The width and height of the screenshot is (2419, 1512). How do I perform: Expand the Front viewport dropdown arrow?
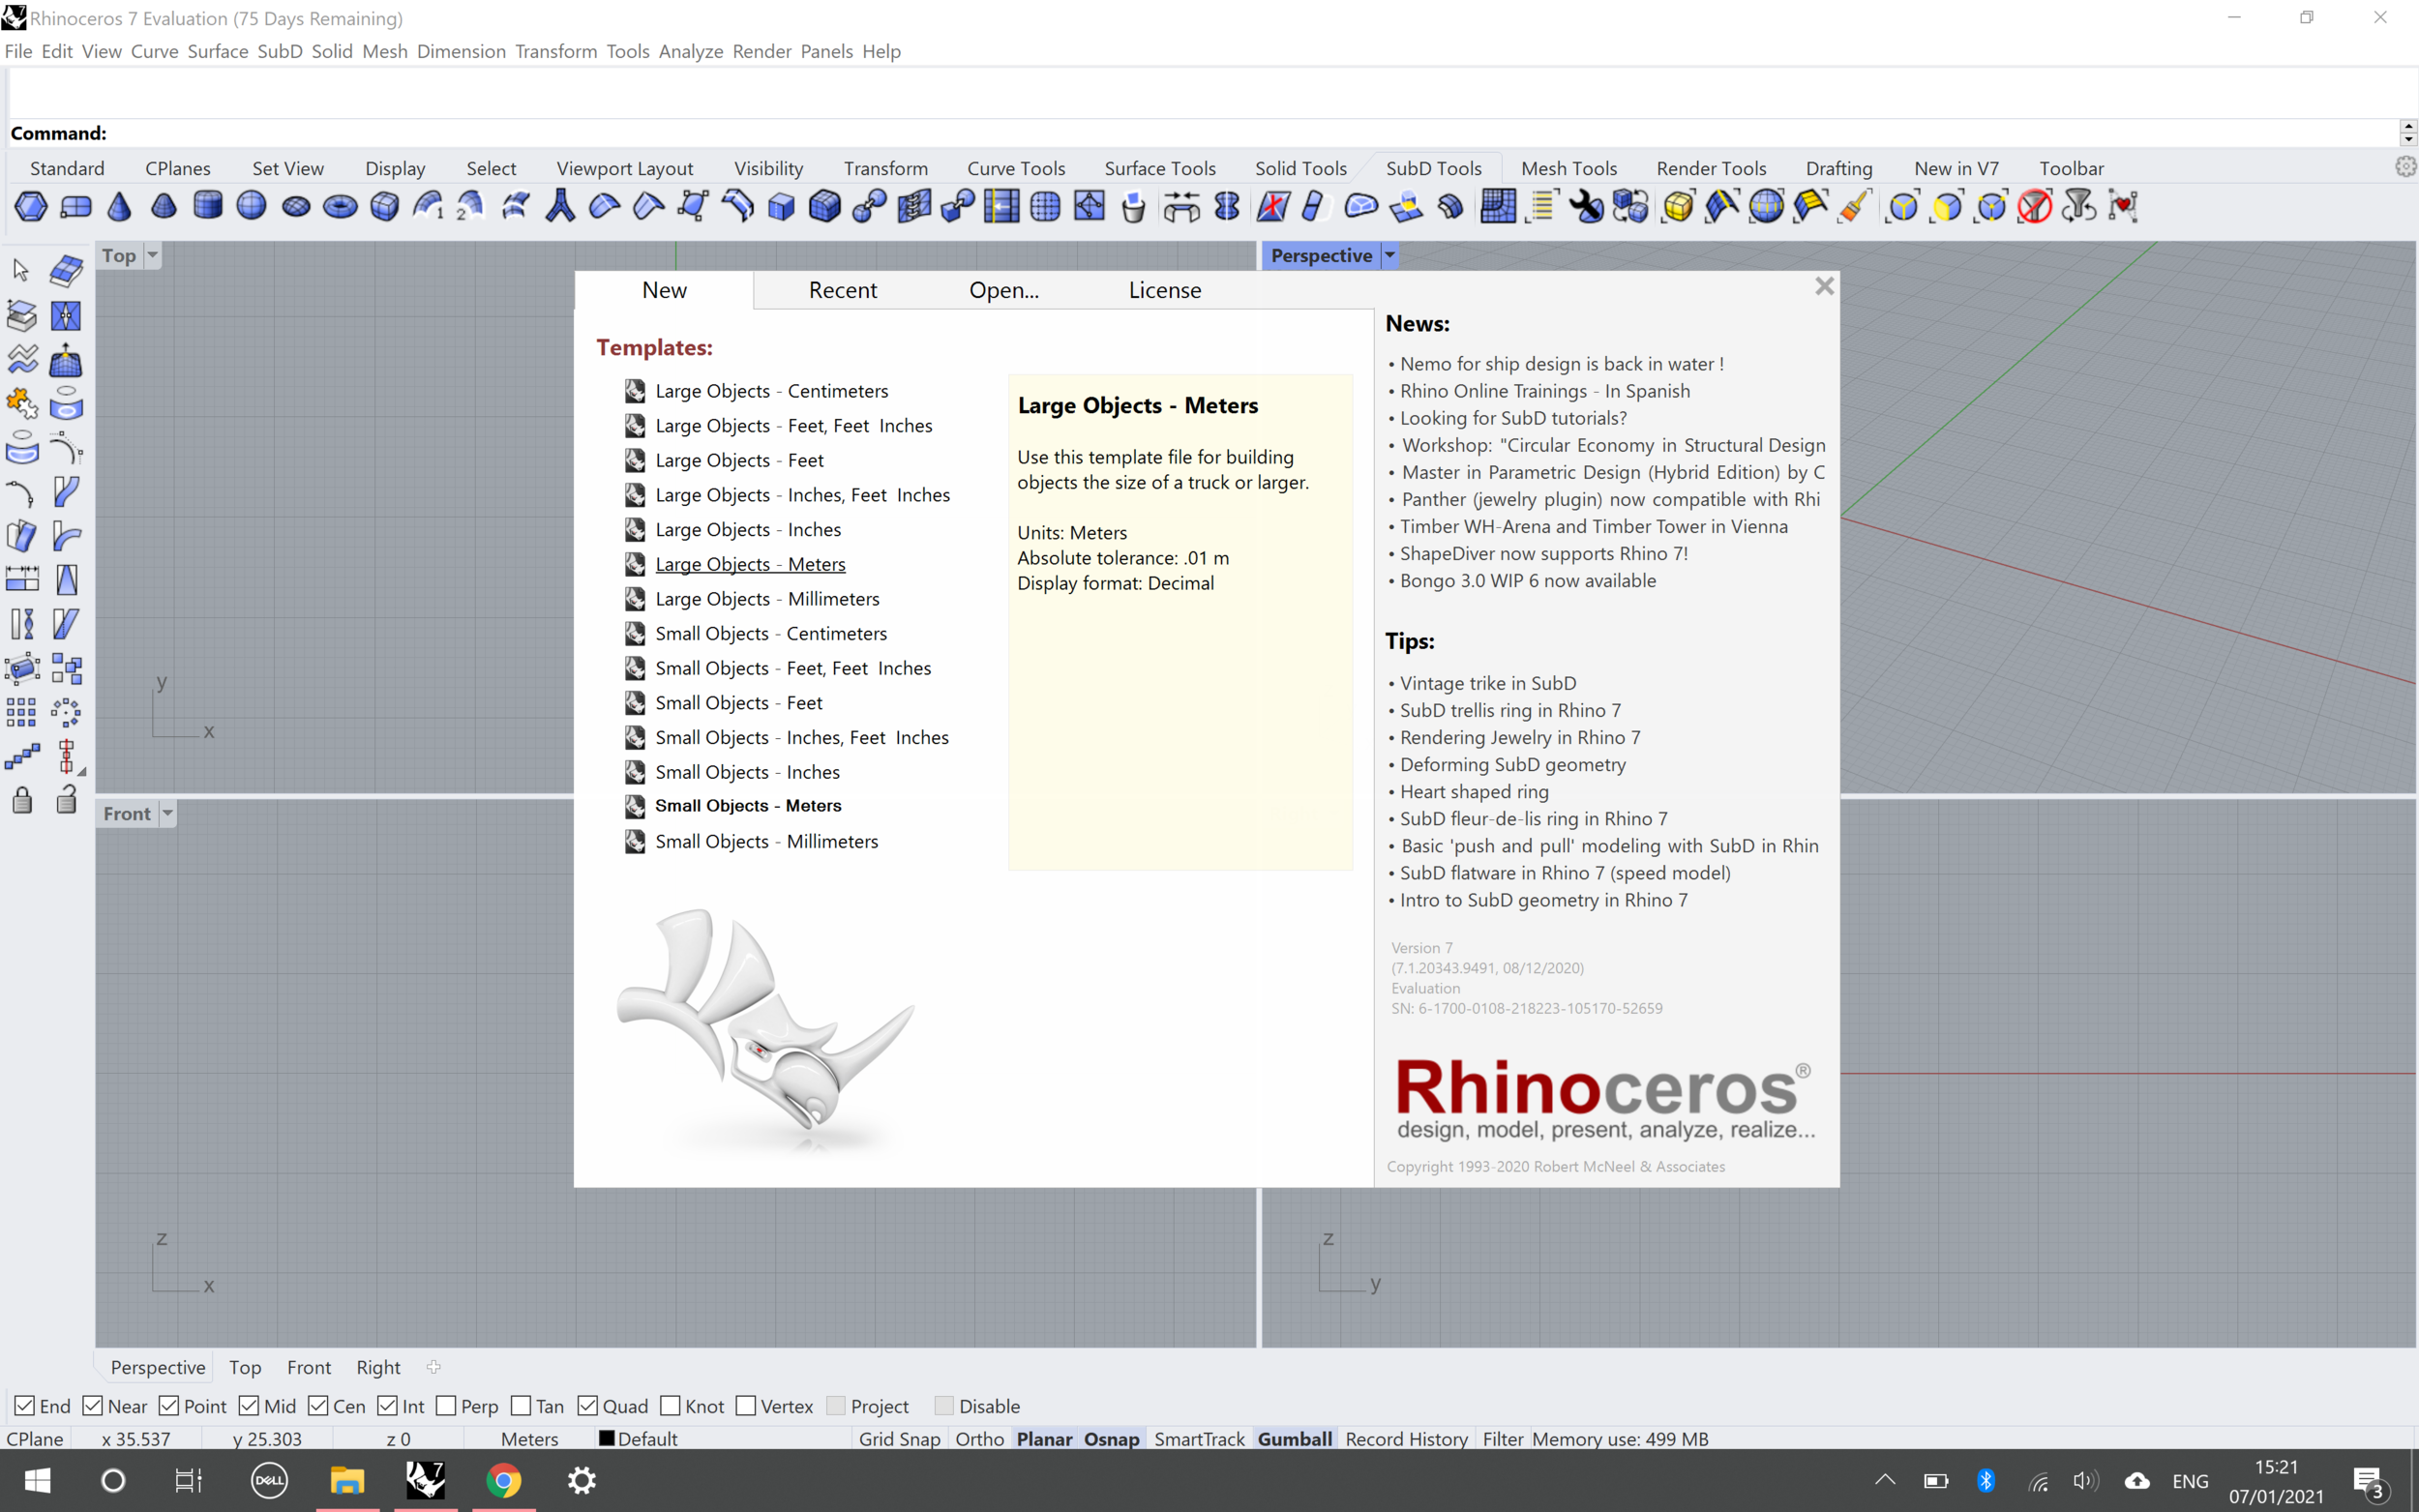pyautogui.click(x=167, y=813)
